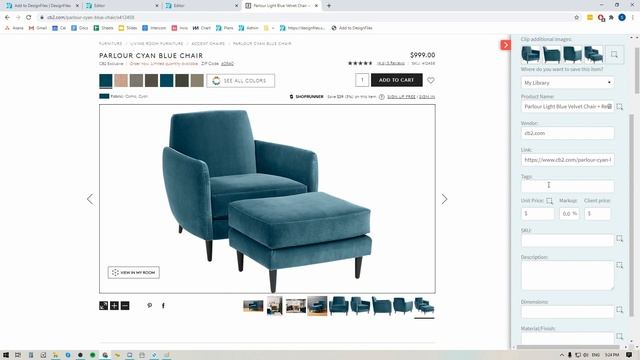The height and width of the screenshot is (360, 640).
Task: Open Gmail bookmark
Action: pyautogui.click(x=38, y=28)
